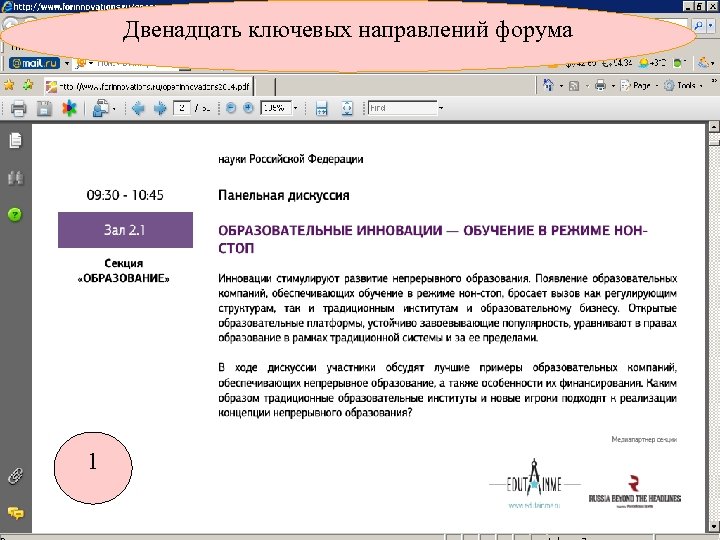Viewport: 720px width, 540px height.
Task: Open the browser Print dropdown arrow
Action: coord(613,86)
